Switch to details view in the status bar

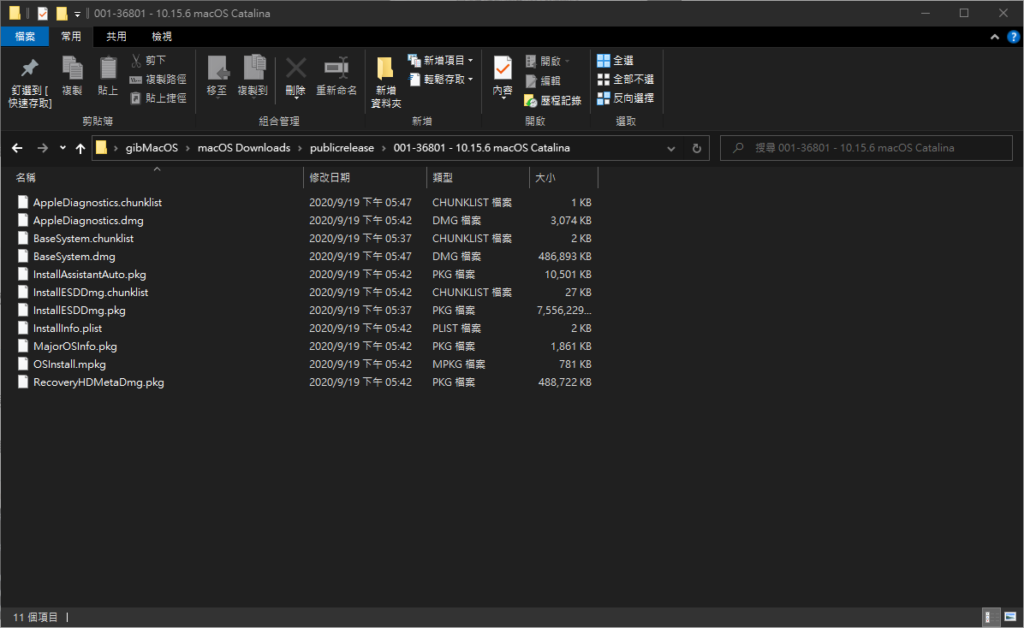pyautogui.click(x=989, y=617)
